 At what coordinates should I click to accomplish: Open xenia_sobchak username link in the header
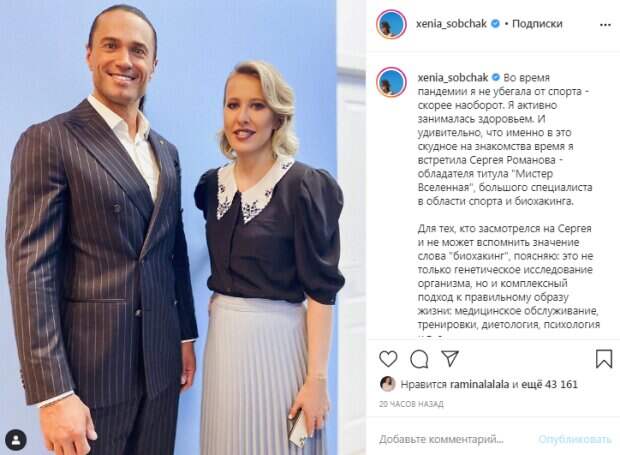click(x=451, y=24)
